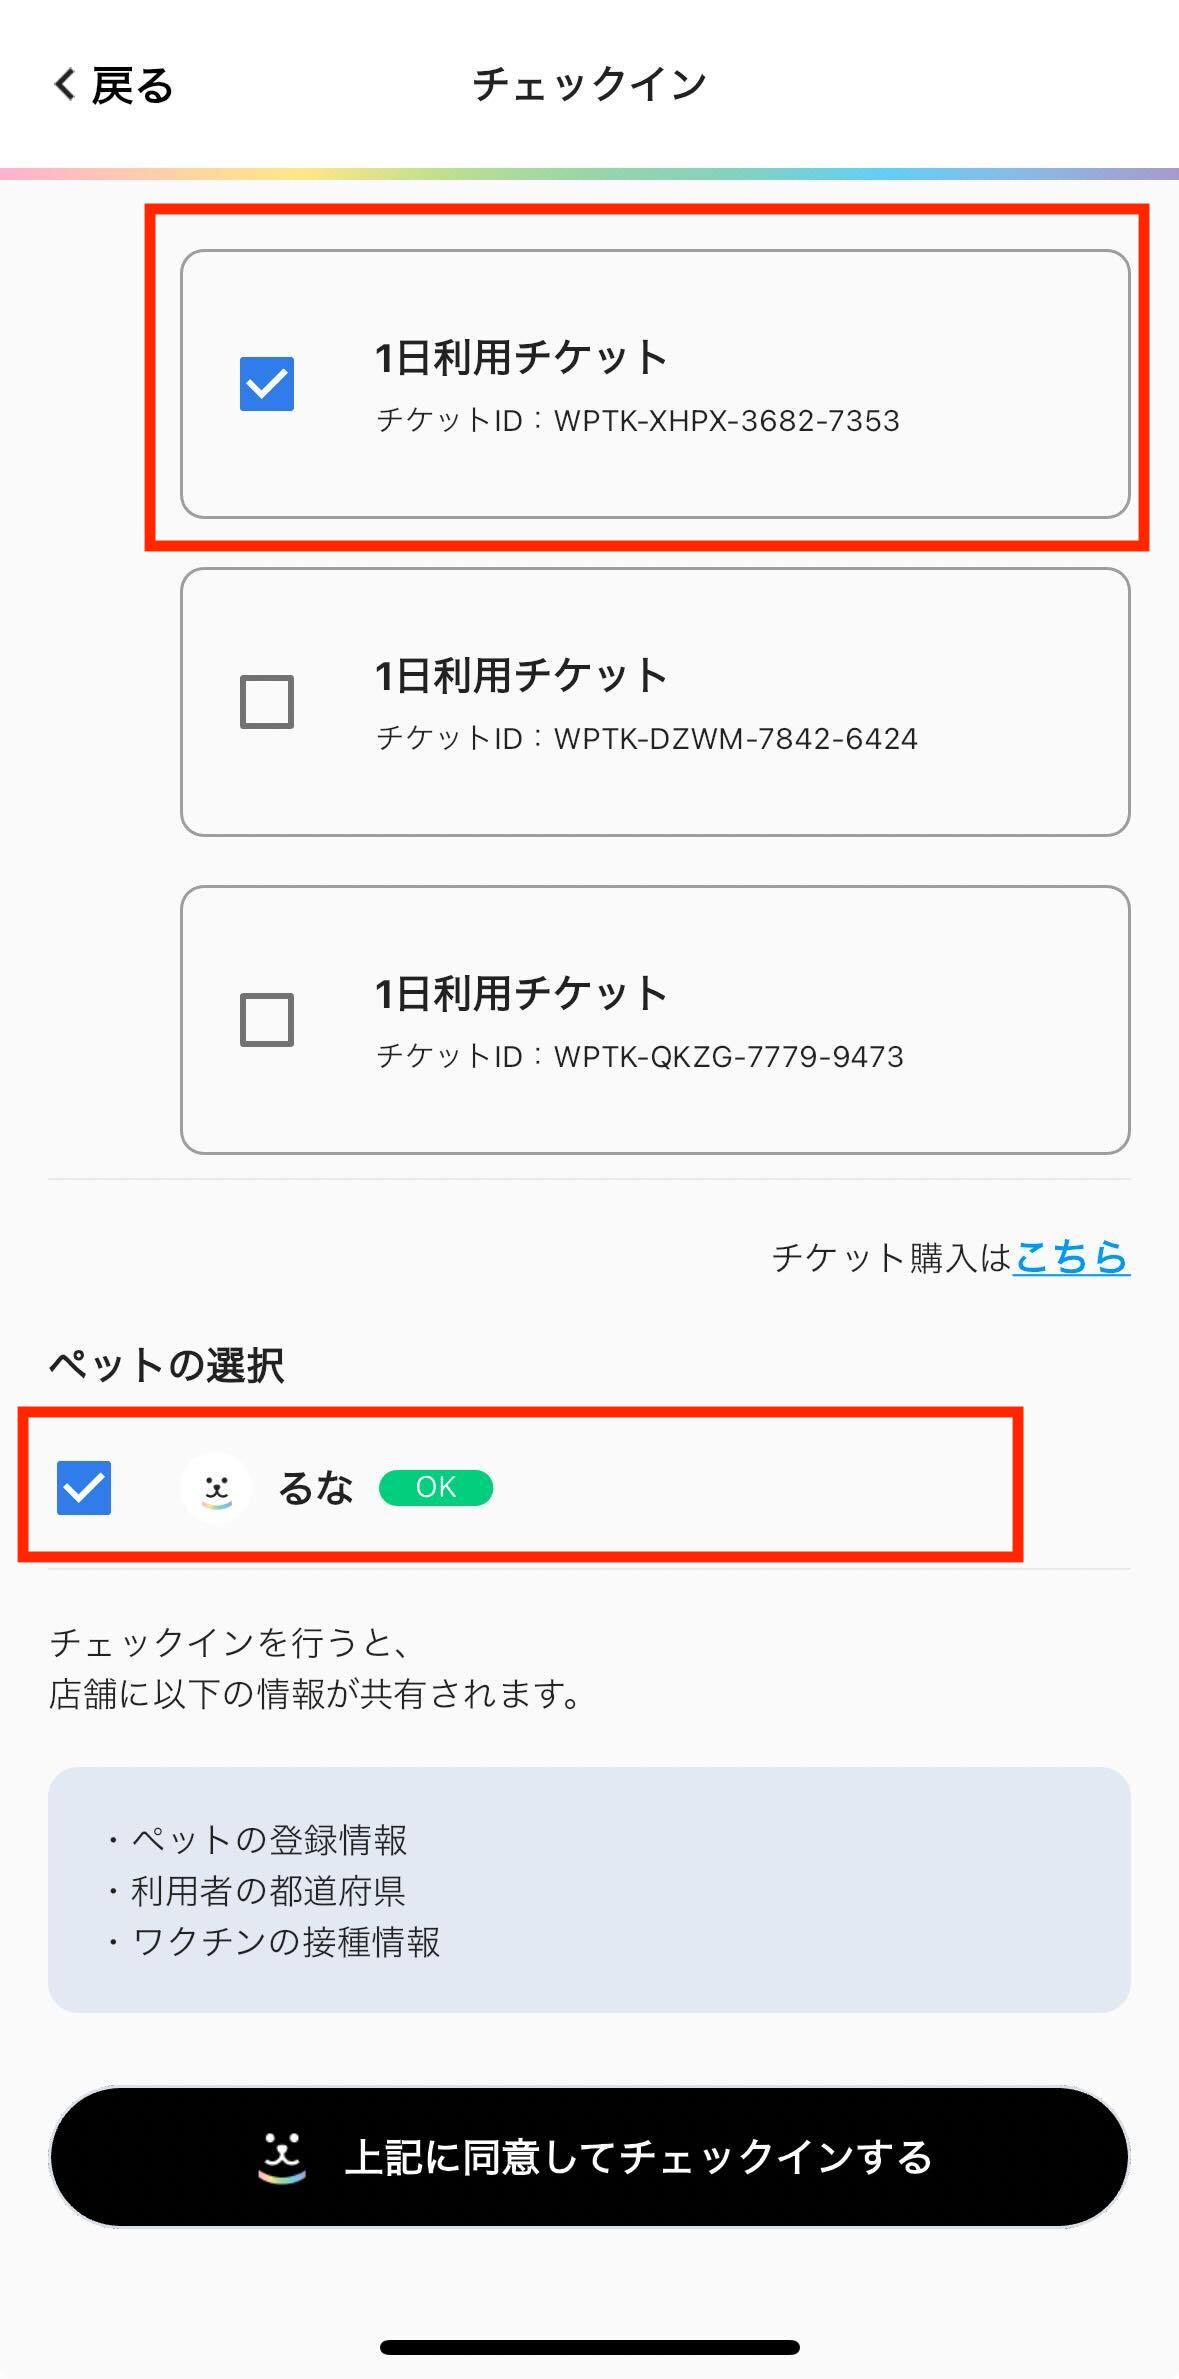Tap the チェックイン page title
This screenshot has width=1179, height=2379.
tap(589, 85)
